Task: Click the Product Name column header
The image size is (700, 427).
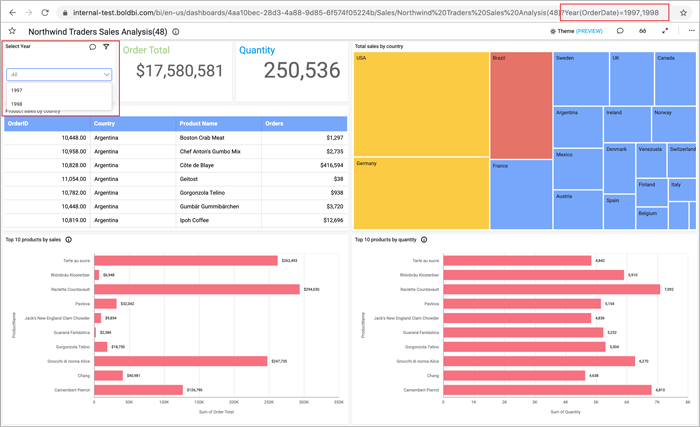Action: point(203,124)
